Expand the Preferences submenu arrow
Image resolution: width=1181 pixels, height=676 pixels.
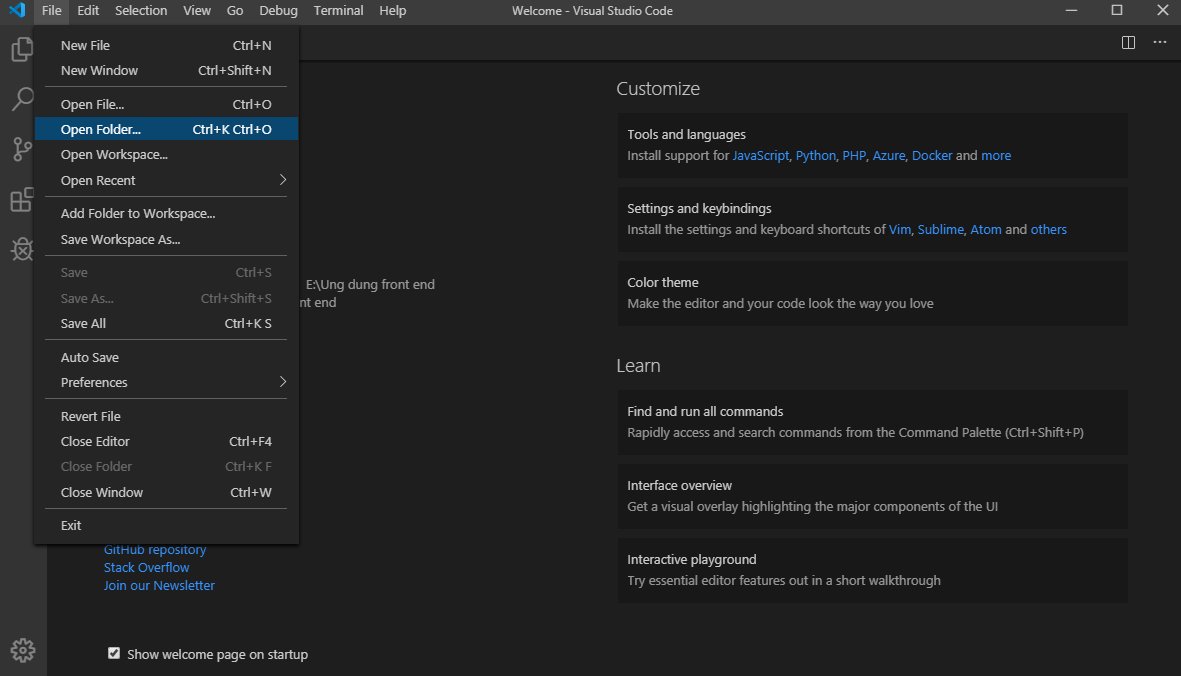coord(282,382)
